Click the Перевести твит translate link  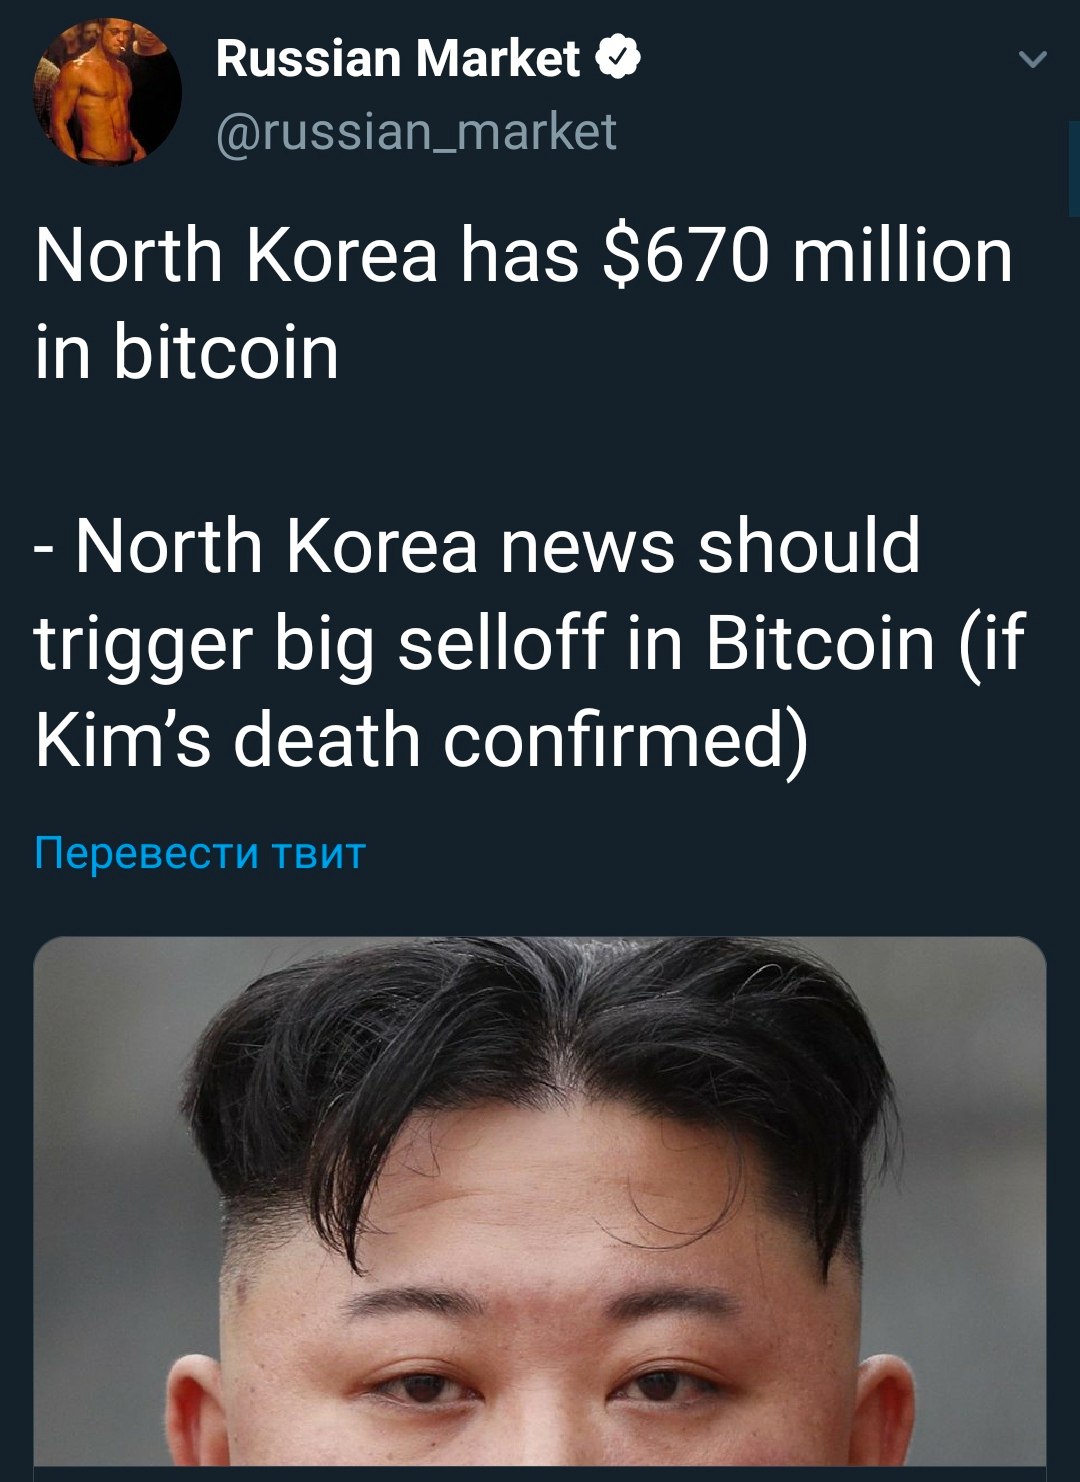(x=200, y=853)
